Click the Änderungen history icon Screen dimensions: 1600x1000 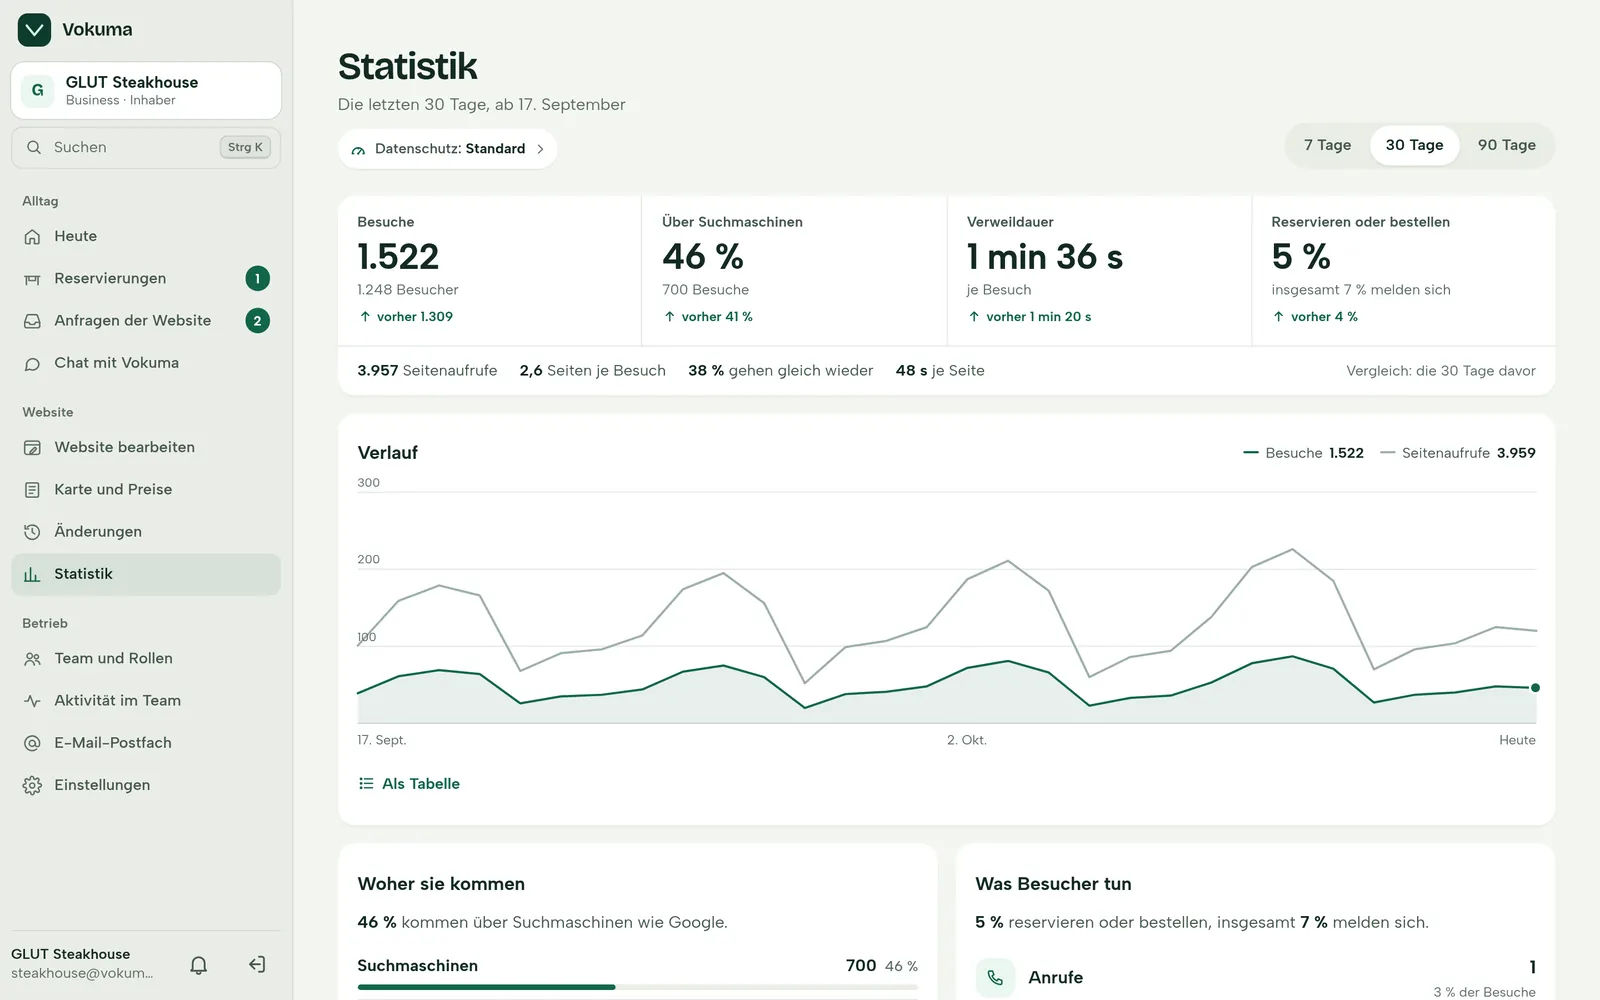[32, 532]
